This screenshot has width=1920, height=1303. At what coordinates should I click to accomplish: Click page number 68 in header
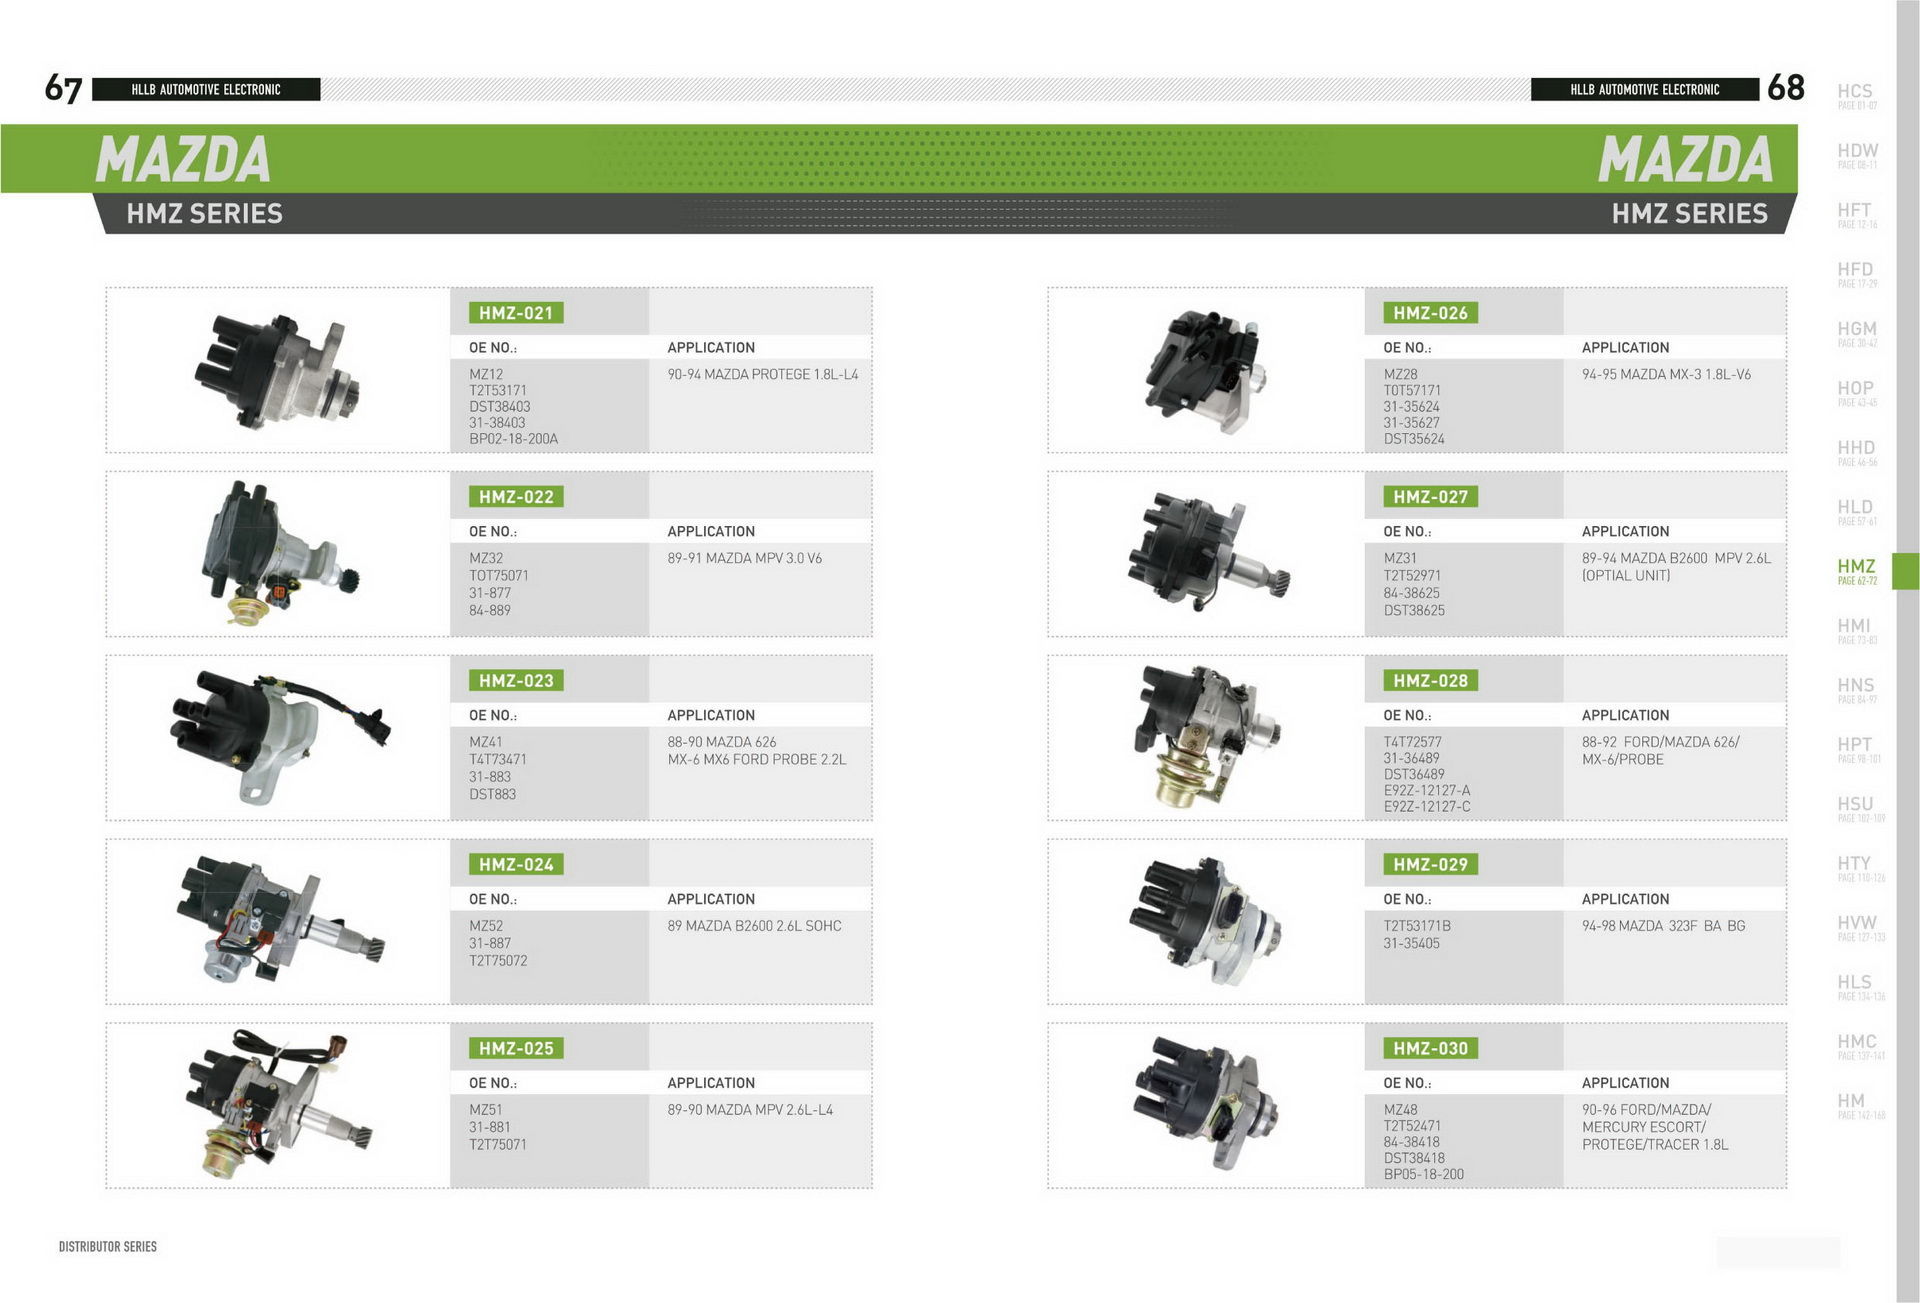click(1785, 88)
